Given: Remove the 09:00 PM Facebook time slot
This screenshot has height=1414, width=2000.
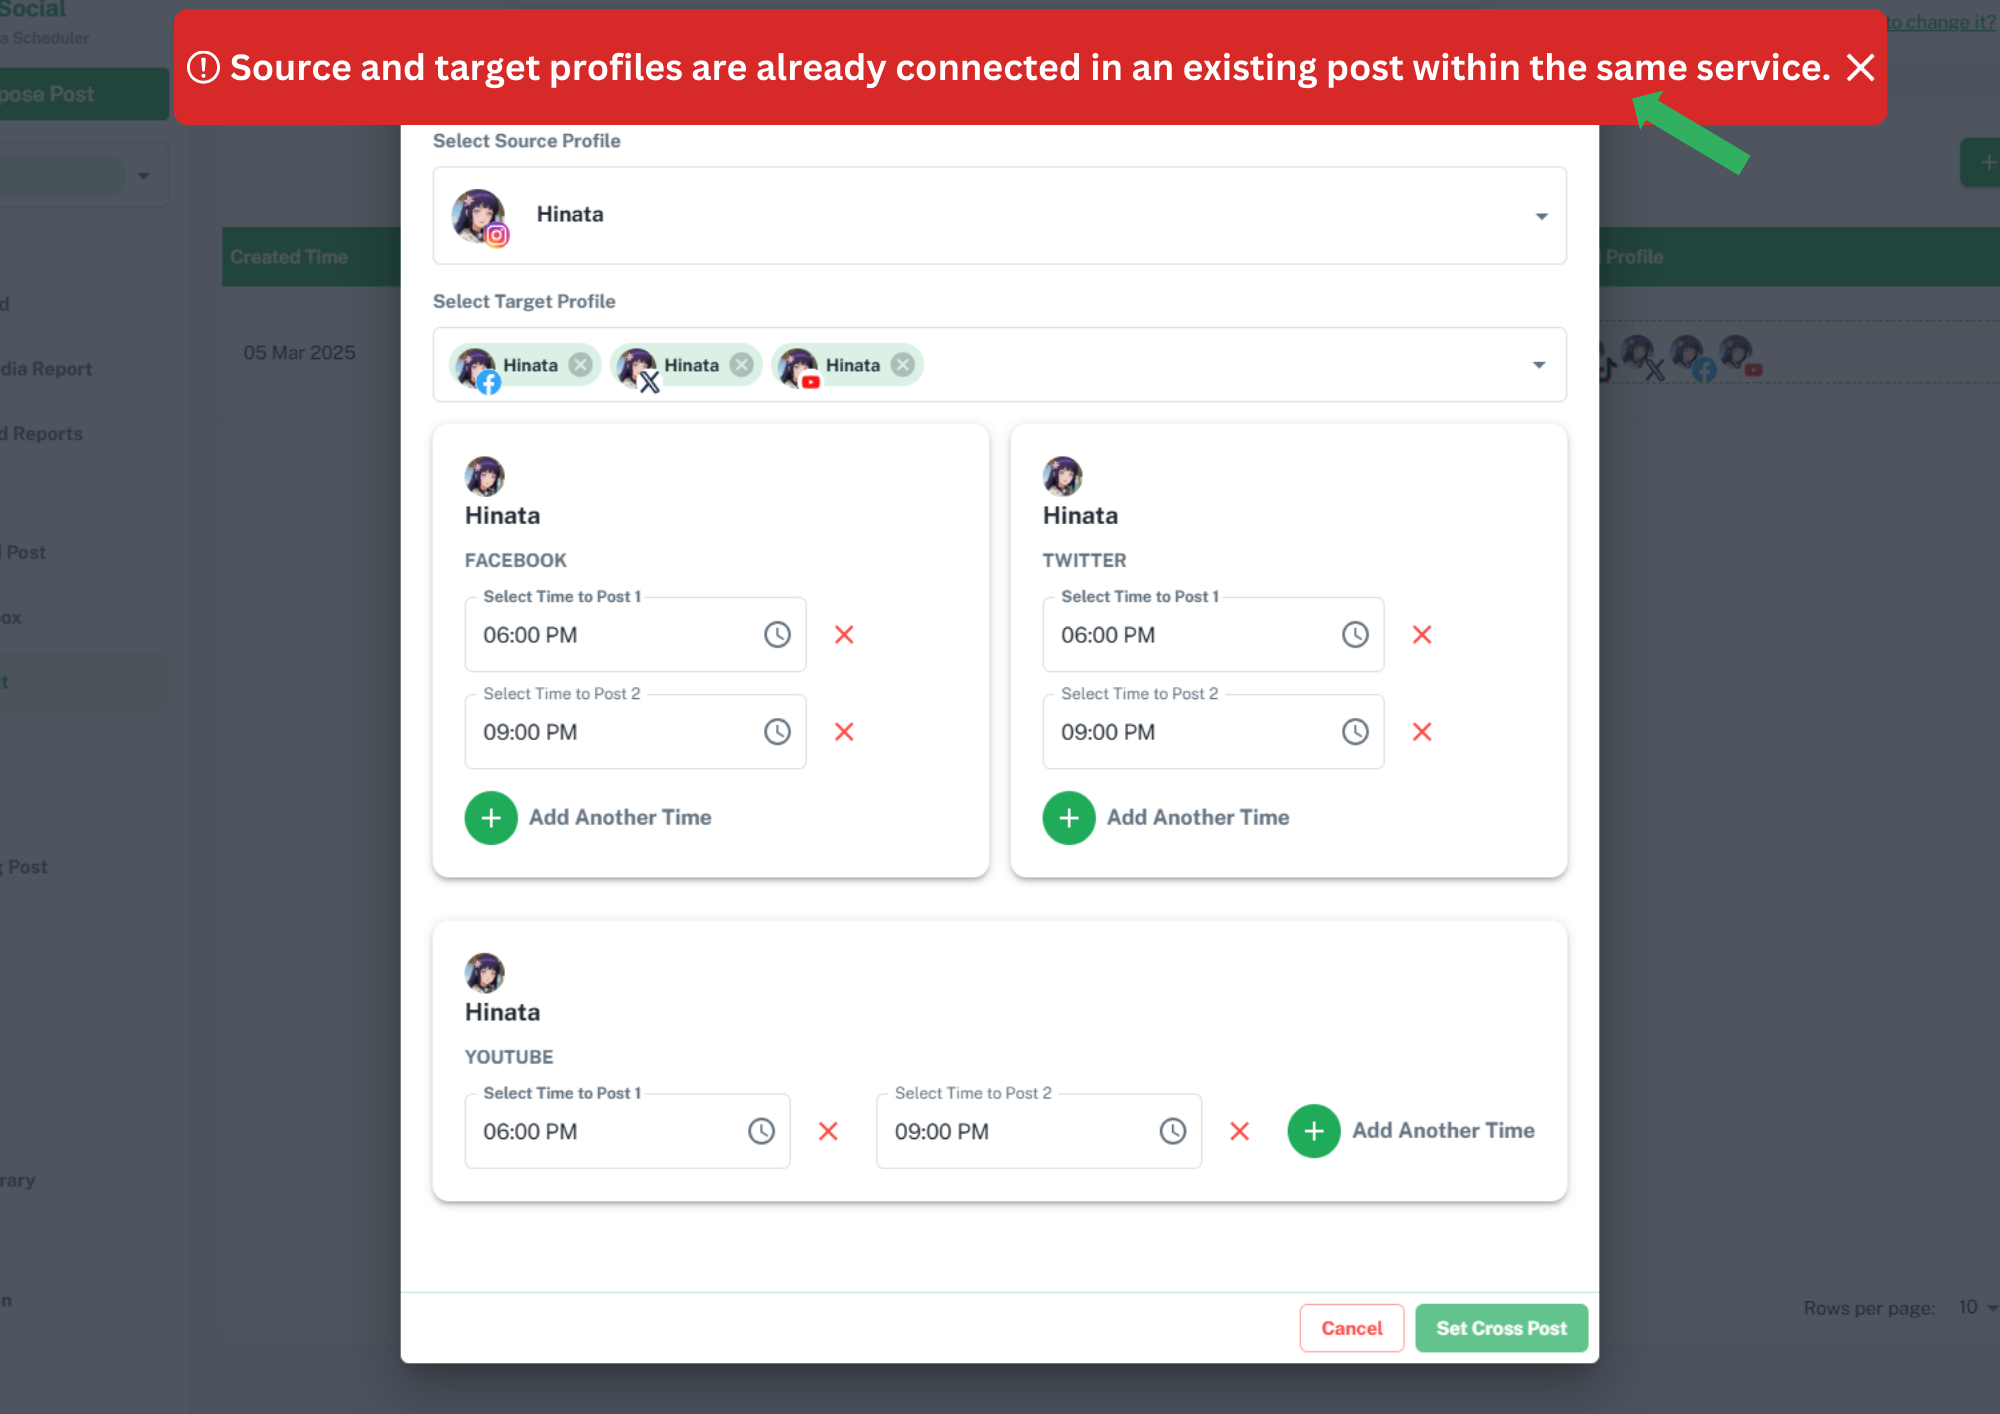Looking at the screenshot, I should 844,732.
